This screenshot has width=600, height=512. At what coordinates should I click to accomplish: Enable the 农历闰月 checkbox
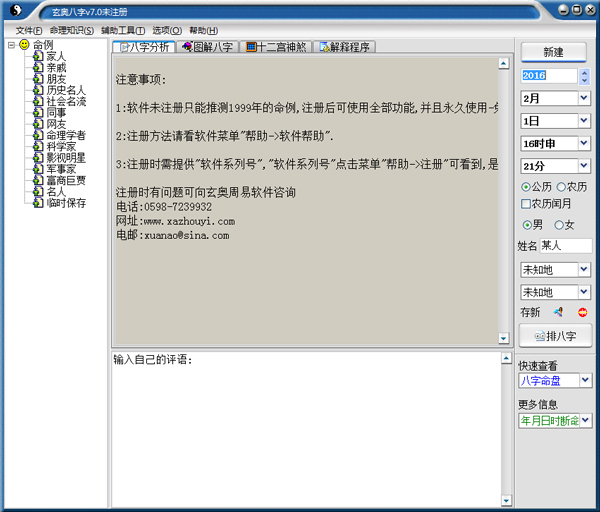[526, 204]
